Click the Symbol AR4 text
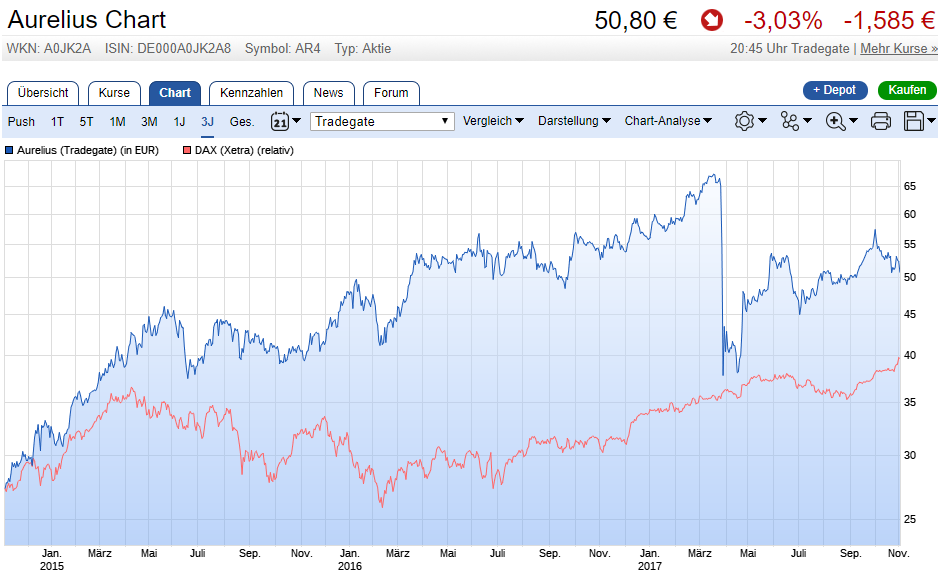 point(282,49)
